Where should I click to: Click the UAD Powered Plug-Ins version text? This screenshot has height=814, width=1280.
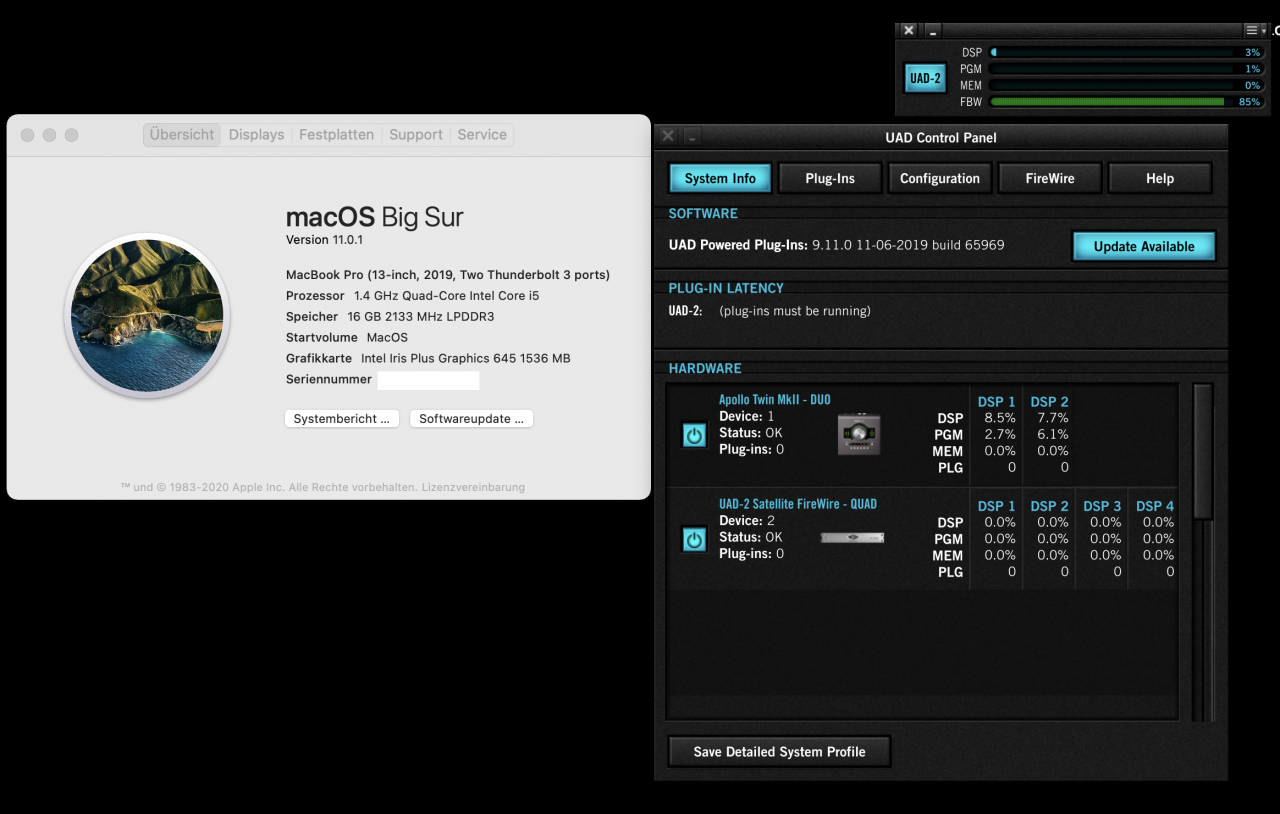click(x=836, y=245)
